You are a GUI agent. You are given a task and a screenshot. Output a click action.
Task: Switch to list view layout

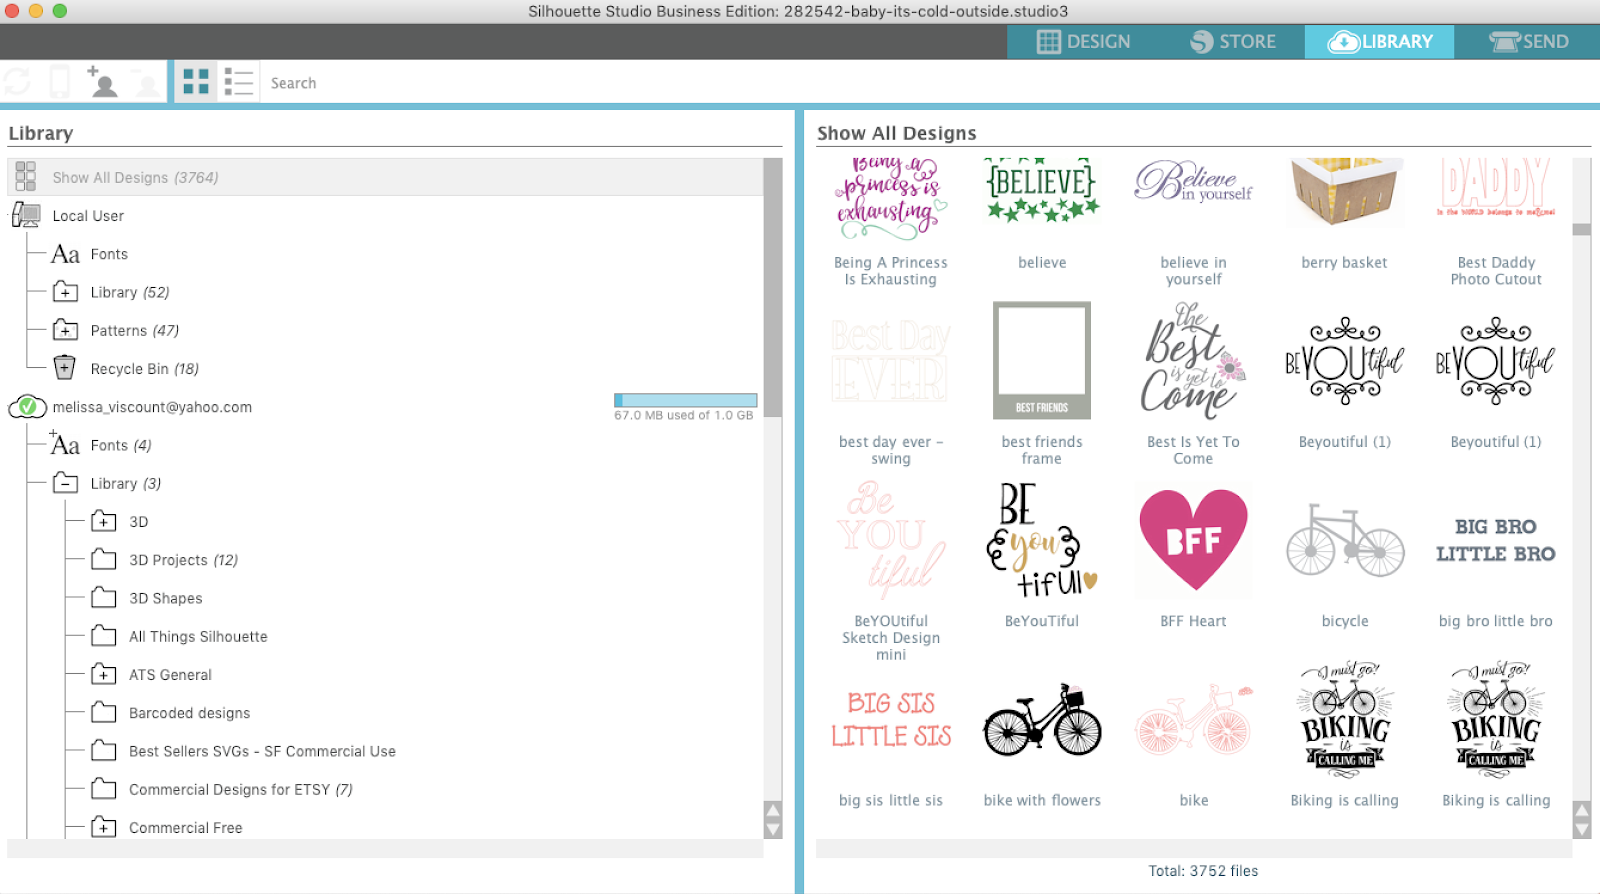click(x=238, y=82)
